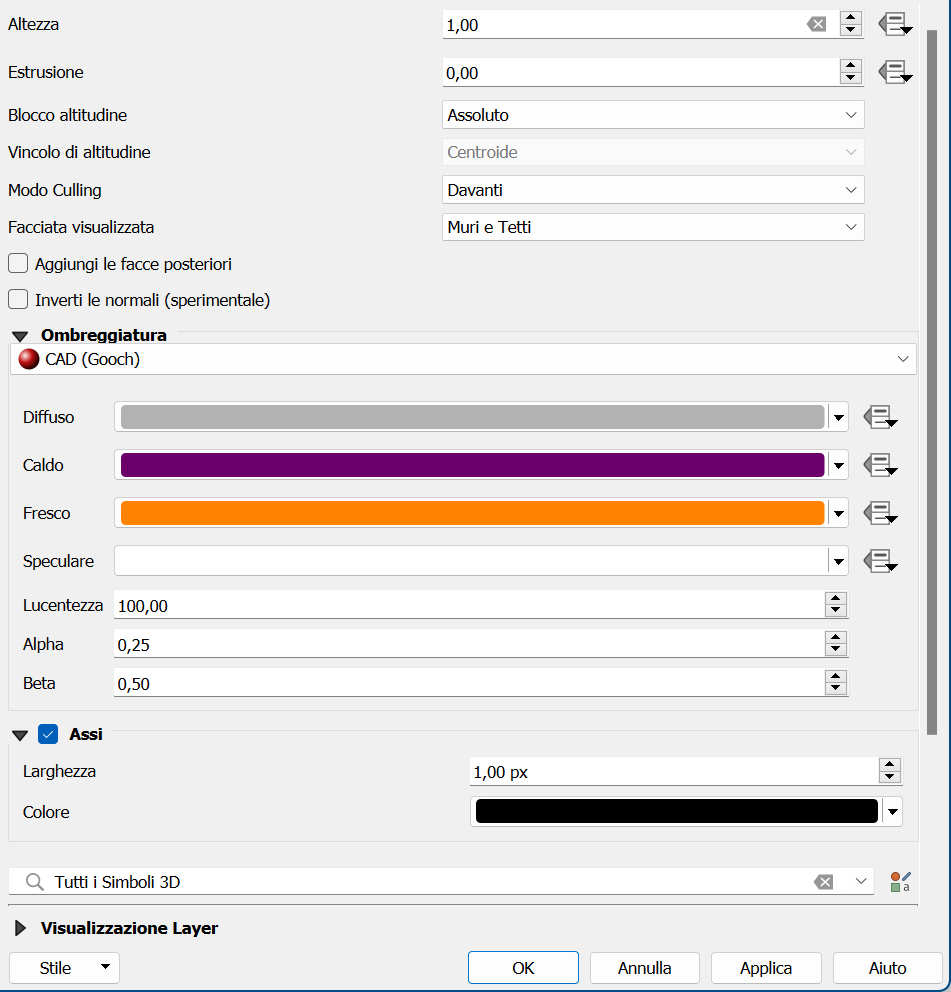Open data-defined override for Altezza
The width and height of the screenshot is (951, 992).
tap(895, 25)
